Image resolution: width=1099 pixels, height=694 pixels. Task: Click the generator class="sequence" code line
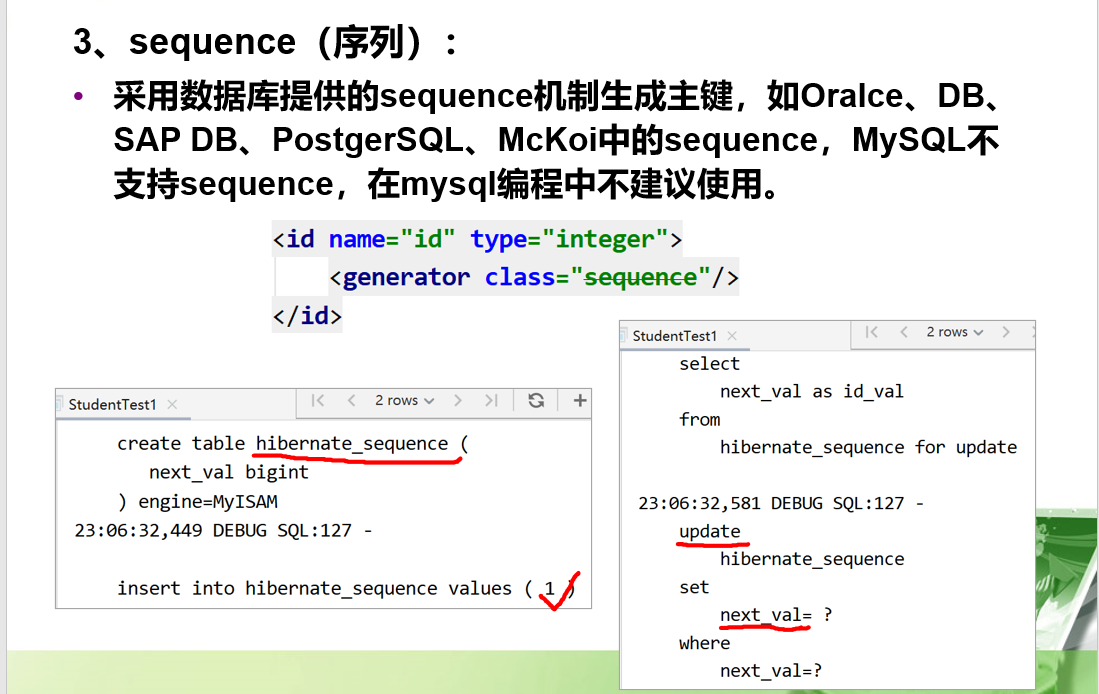(x=534, y=278)
